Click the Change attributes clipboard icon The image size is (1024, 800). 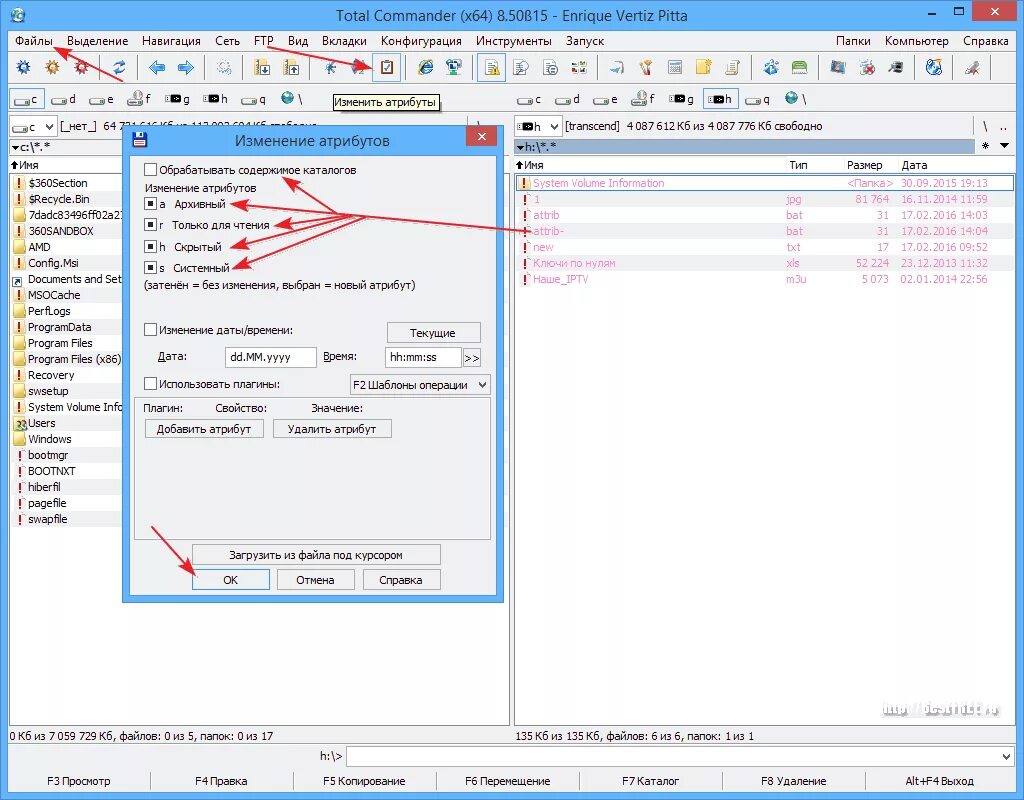tap(387, 67)
